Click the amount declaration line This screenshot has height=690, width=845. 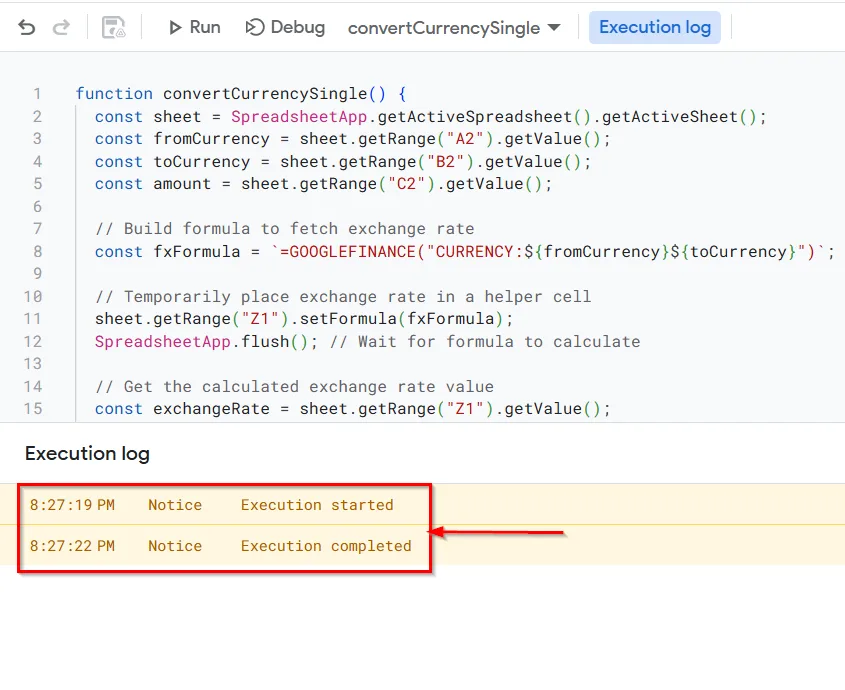(323, 184)
